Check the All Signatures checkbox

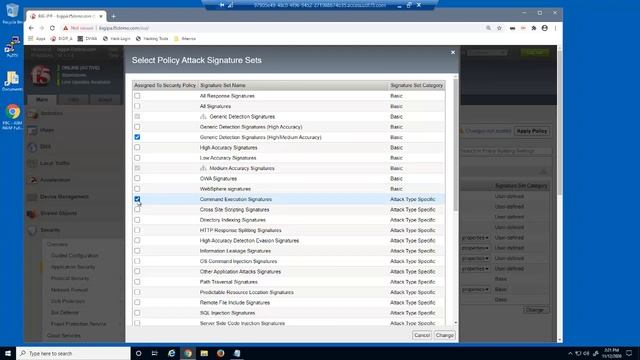[137, 106]
